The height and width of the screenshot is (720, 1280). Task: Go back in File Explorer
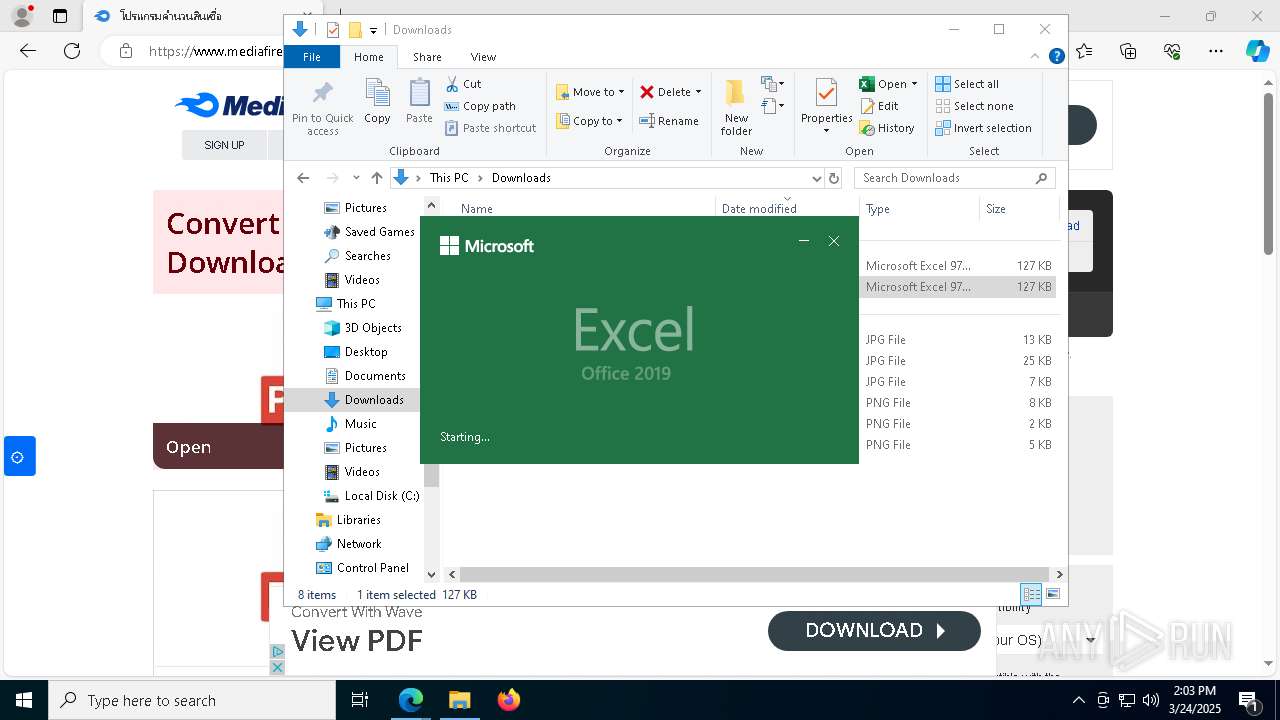pyautogui.click(x=303, y=178)
